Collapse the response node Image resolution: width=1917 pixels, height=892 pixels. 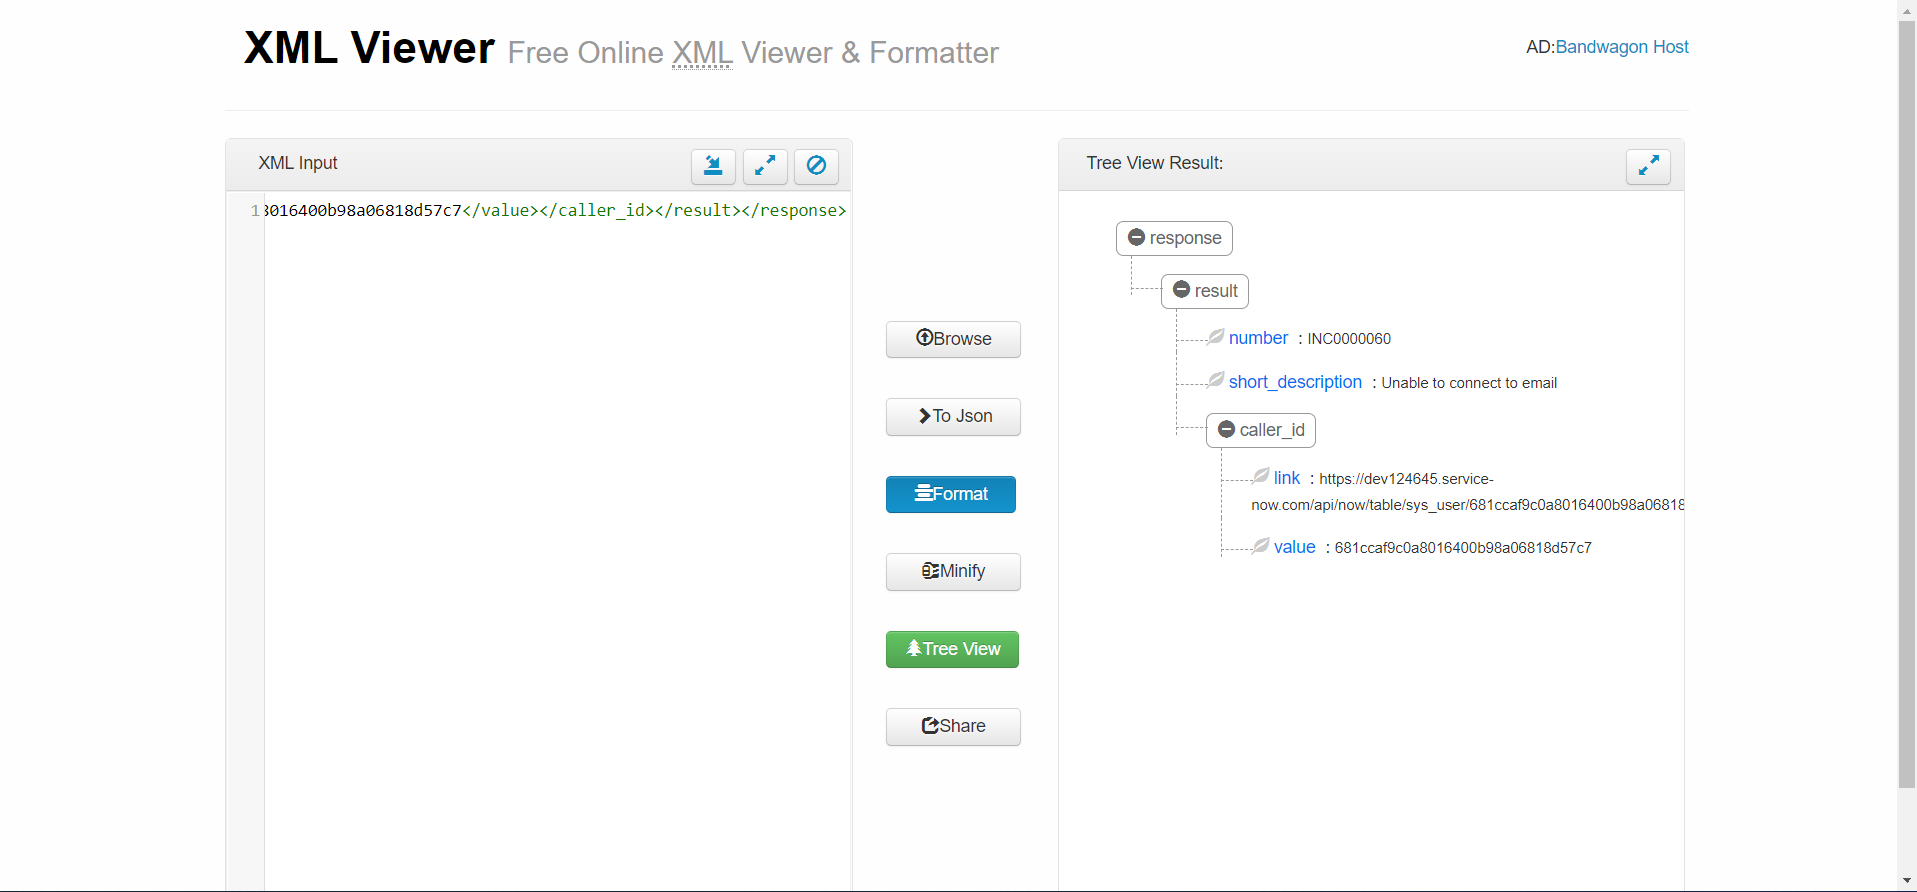(1136, 238)
